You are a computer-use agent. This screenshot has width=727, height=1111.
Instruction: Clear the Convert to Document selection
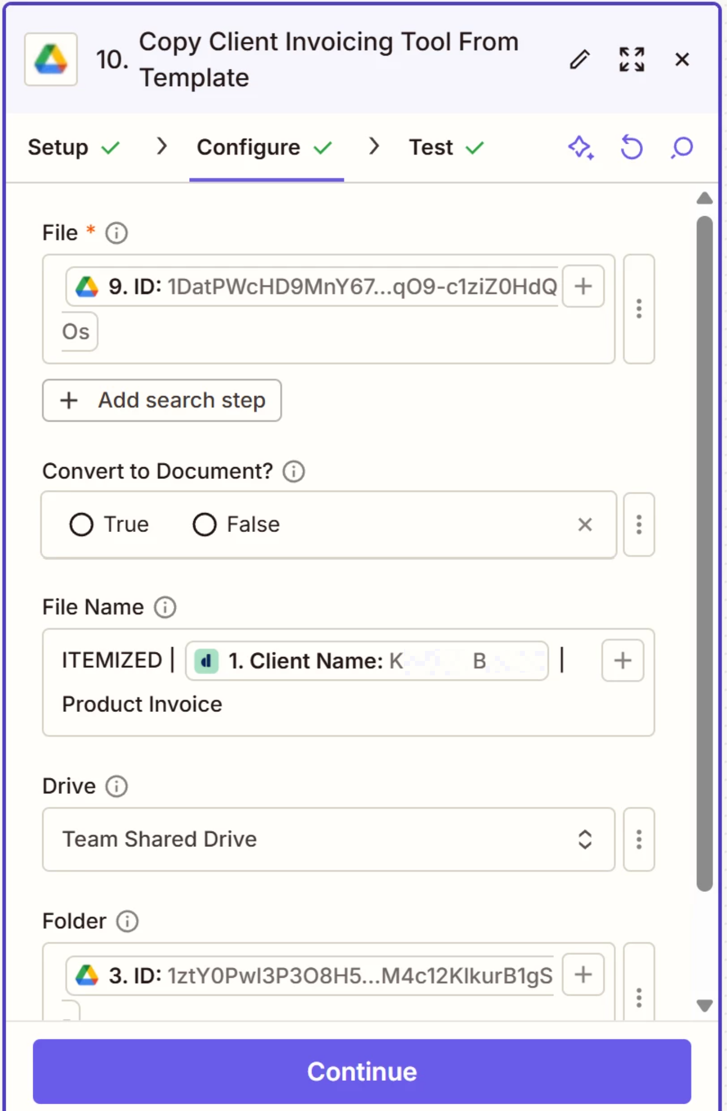point(585,525)
